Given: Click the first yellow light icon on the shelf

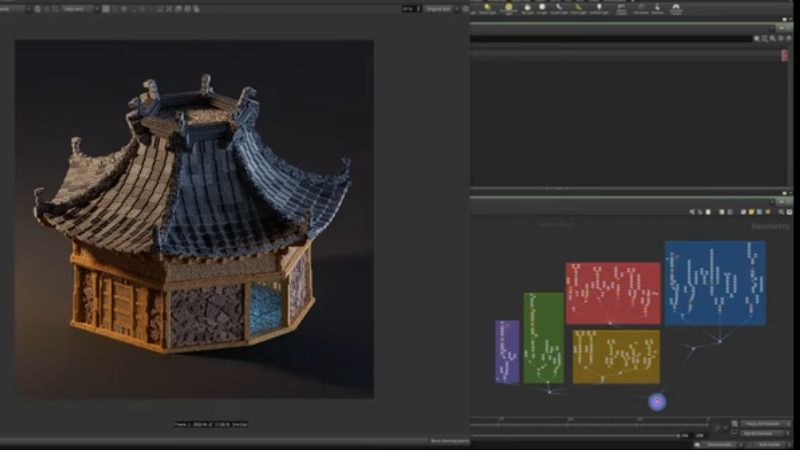Looking at the screenshot, I should [486, 8].
